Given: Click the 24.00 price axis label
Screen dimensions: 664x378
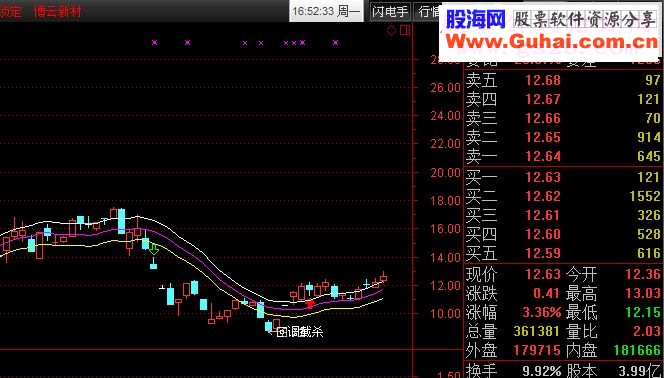Looking at the screenshot, I should click(445, 116).
